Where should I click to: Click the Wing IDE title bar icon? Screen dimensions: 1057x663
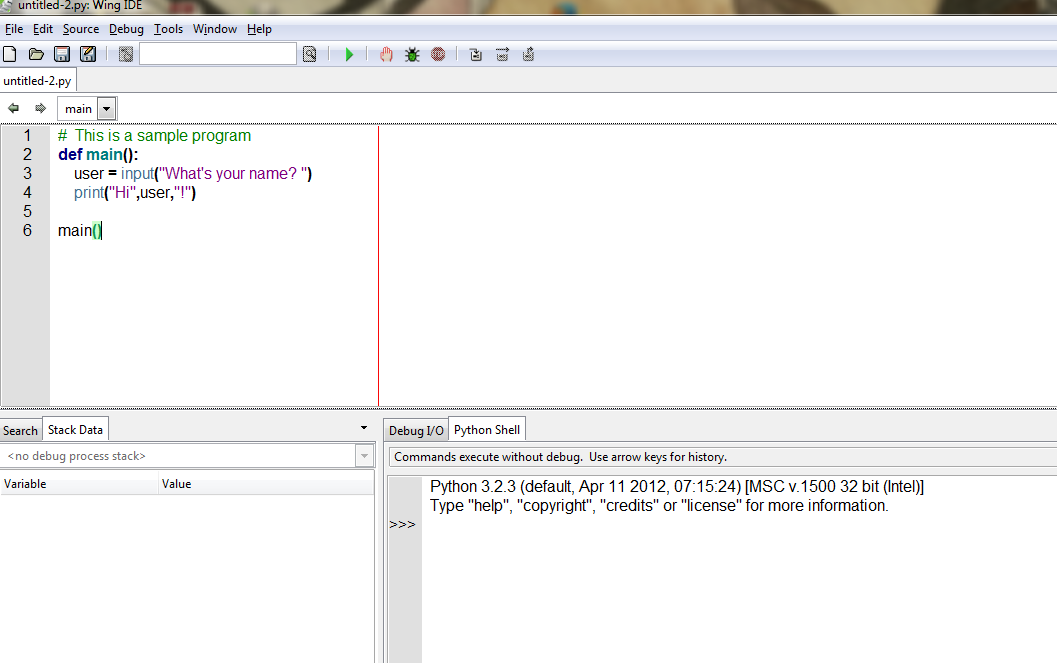(x=6, y=6)
